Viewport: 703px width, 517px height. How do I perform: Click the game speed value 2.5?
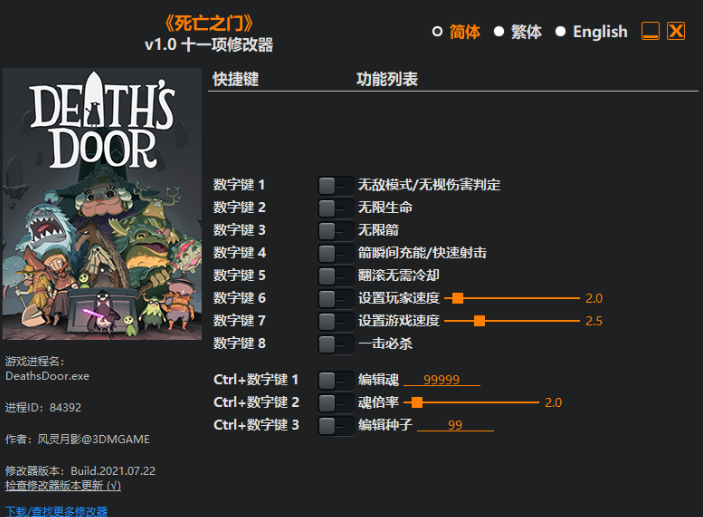click(594, 321)
